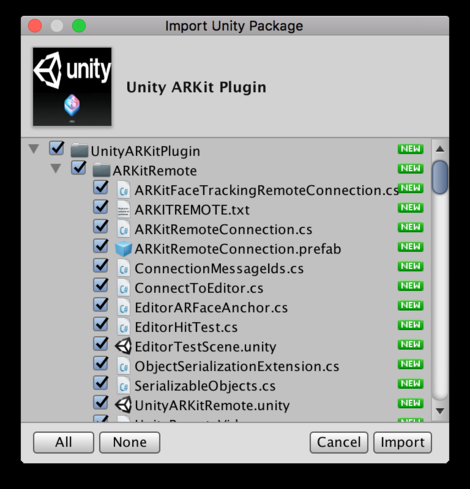The height and width of the screenshot is (489, 470).
Task: Click the Import button
Action: [402, 442]
